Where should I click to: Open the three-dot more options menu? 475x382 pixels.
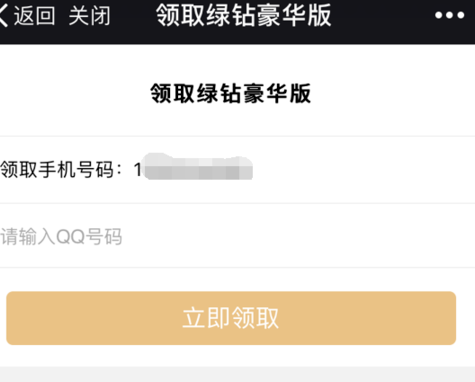[449, 15]
